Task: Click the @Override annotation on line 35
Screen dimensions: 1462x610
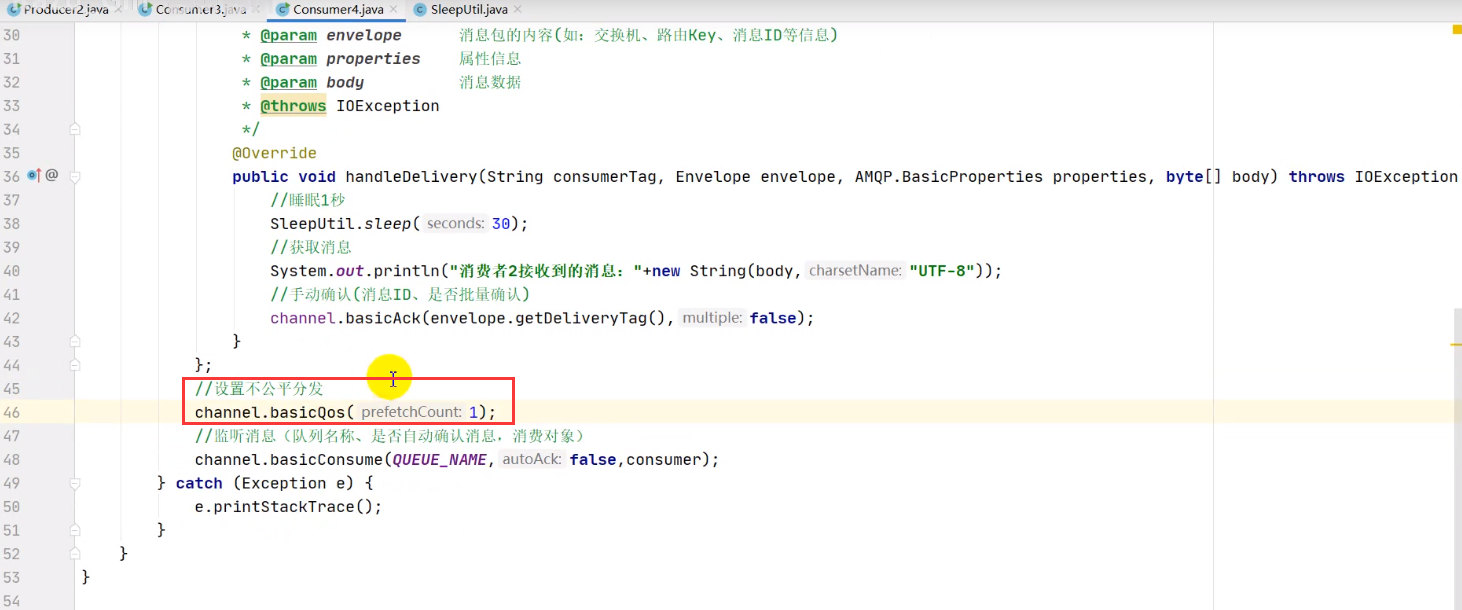Action: pos(274,153)
